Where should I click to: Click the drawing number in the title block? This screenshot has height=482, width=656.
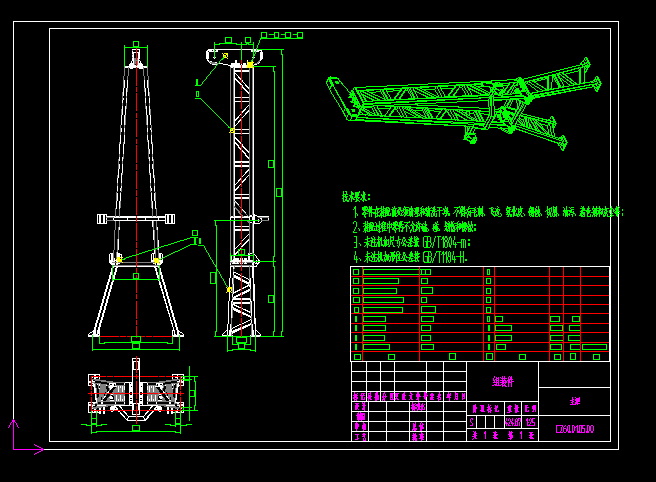tap(574, 429)
